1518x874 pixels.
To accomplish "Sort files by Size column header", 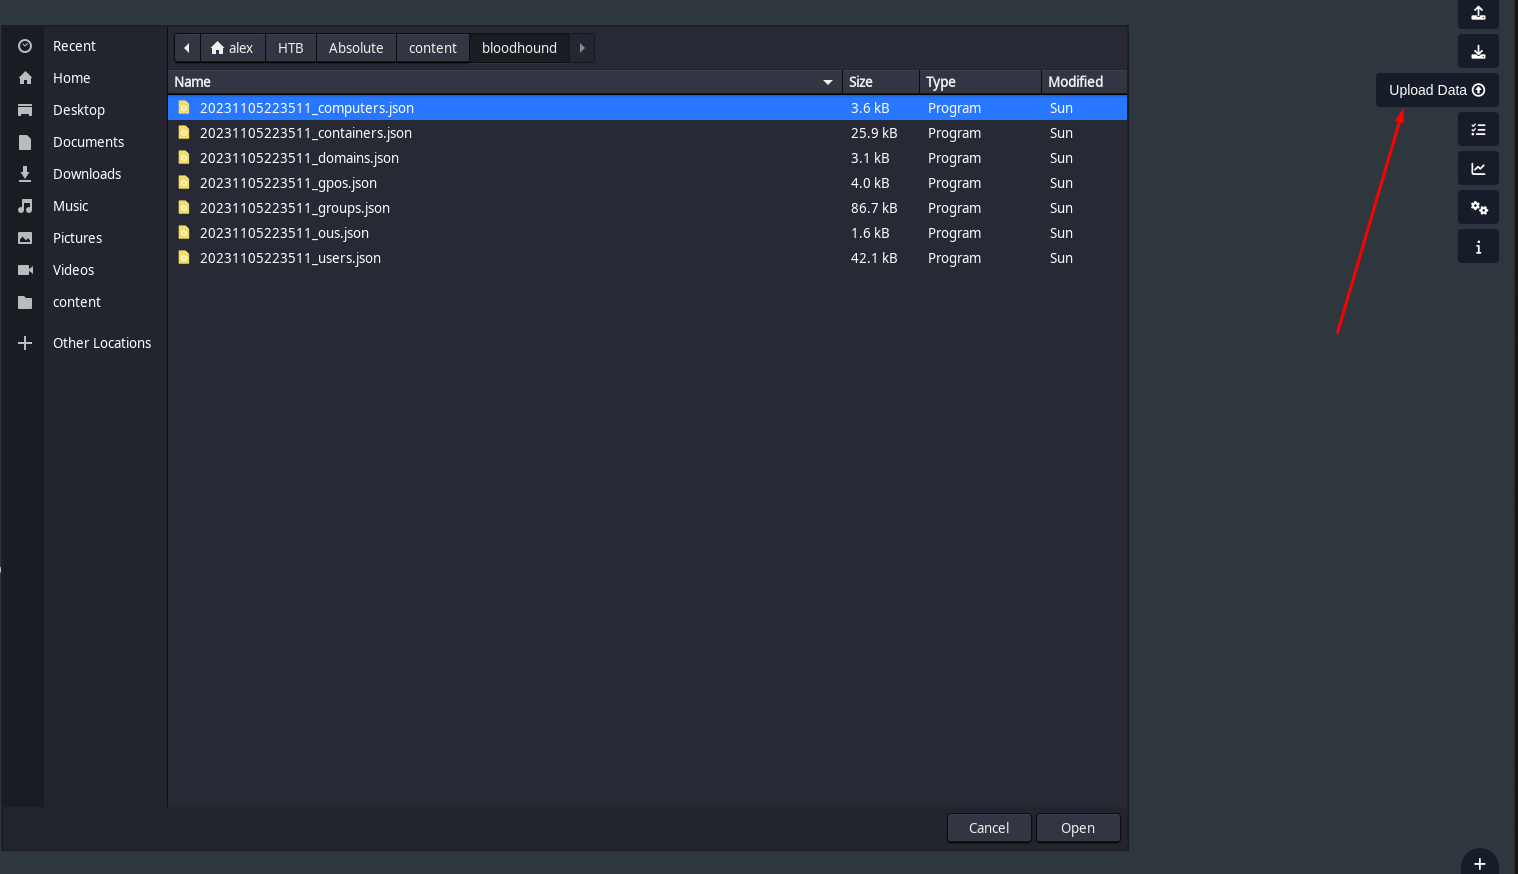I will (x=861, y=82).
